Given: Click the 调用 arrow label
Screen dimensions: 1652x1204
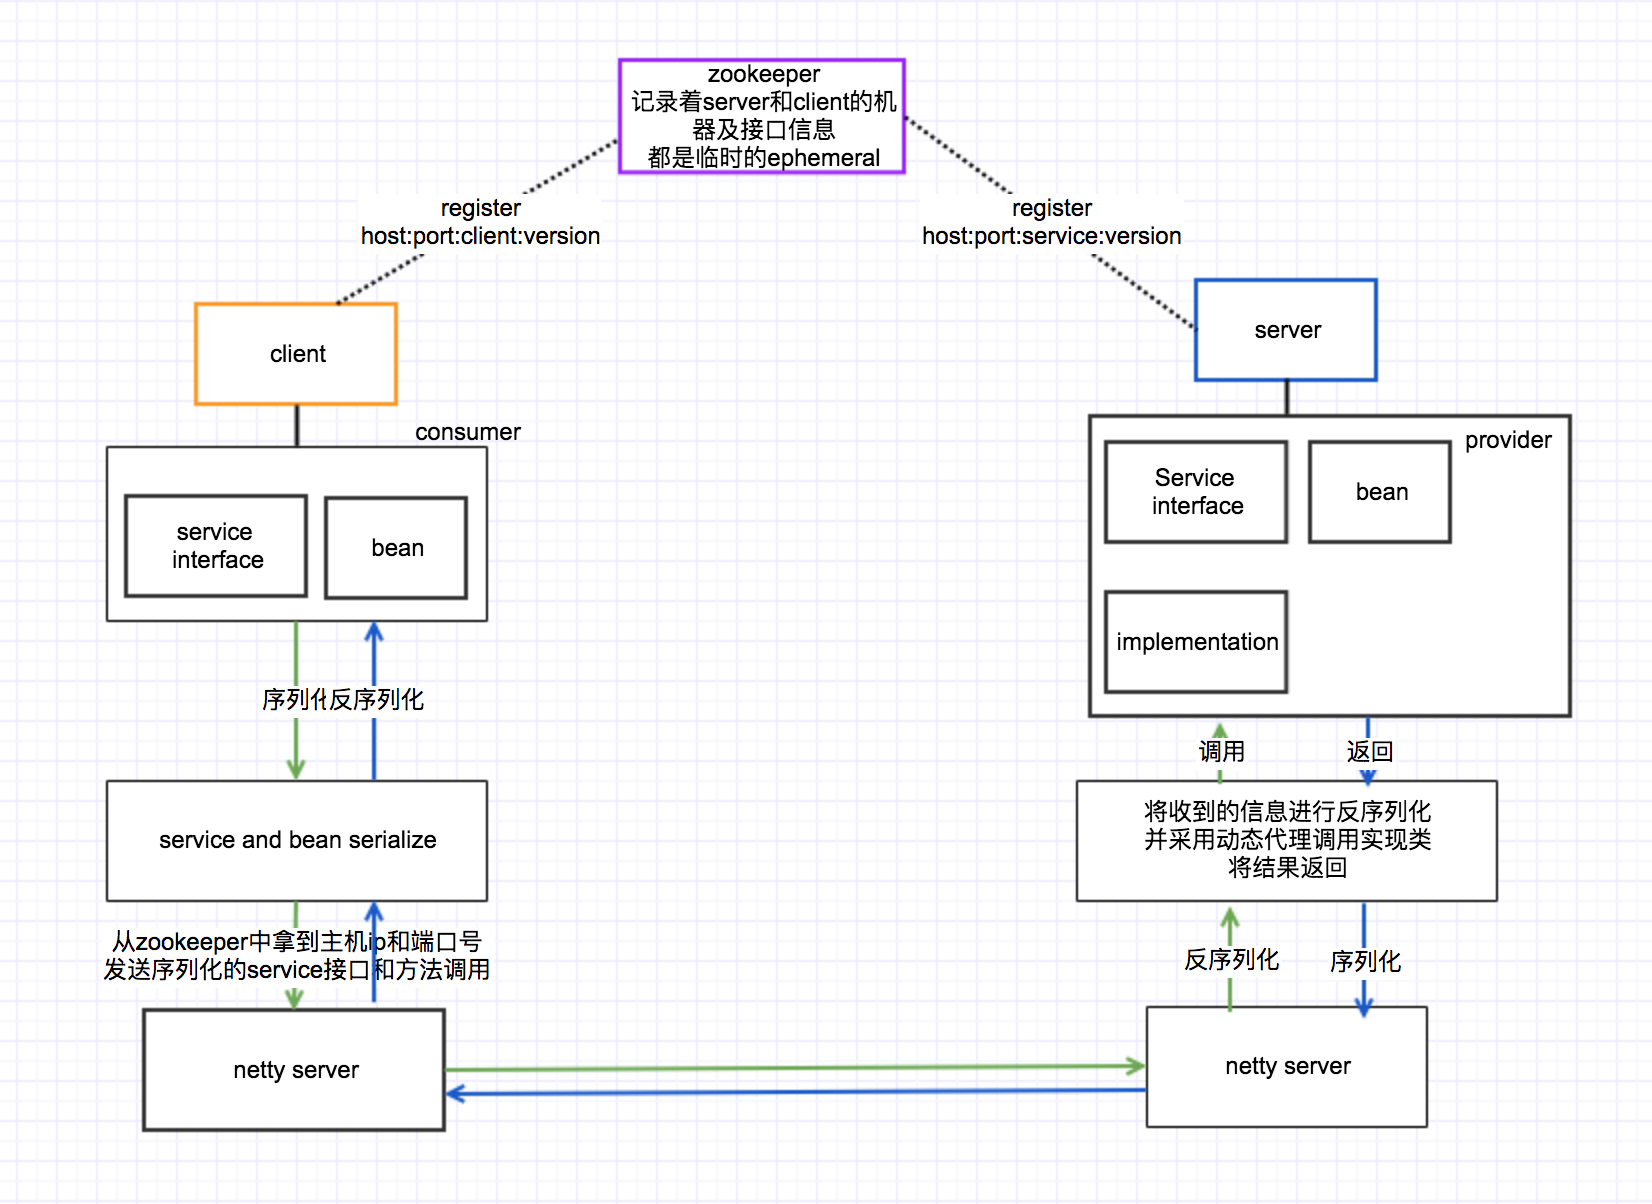Looking at the screenshot, I should pyautogui.click(x=1222, y=751).
